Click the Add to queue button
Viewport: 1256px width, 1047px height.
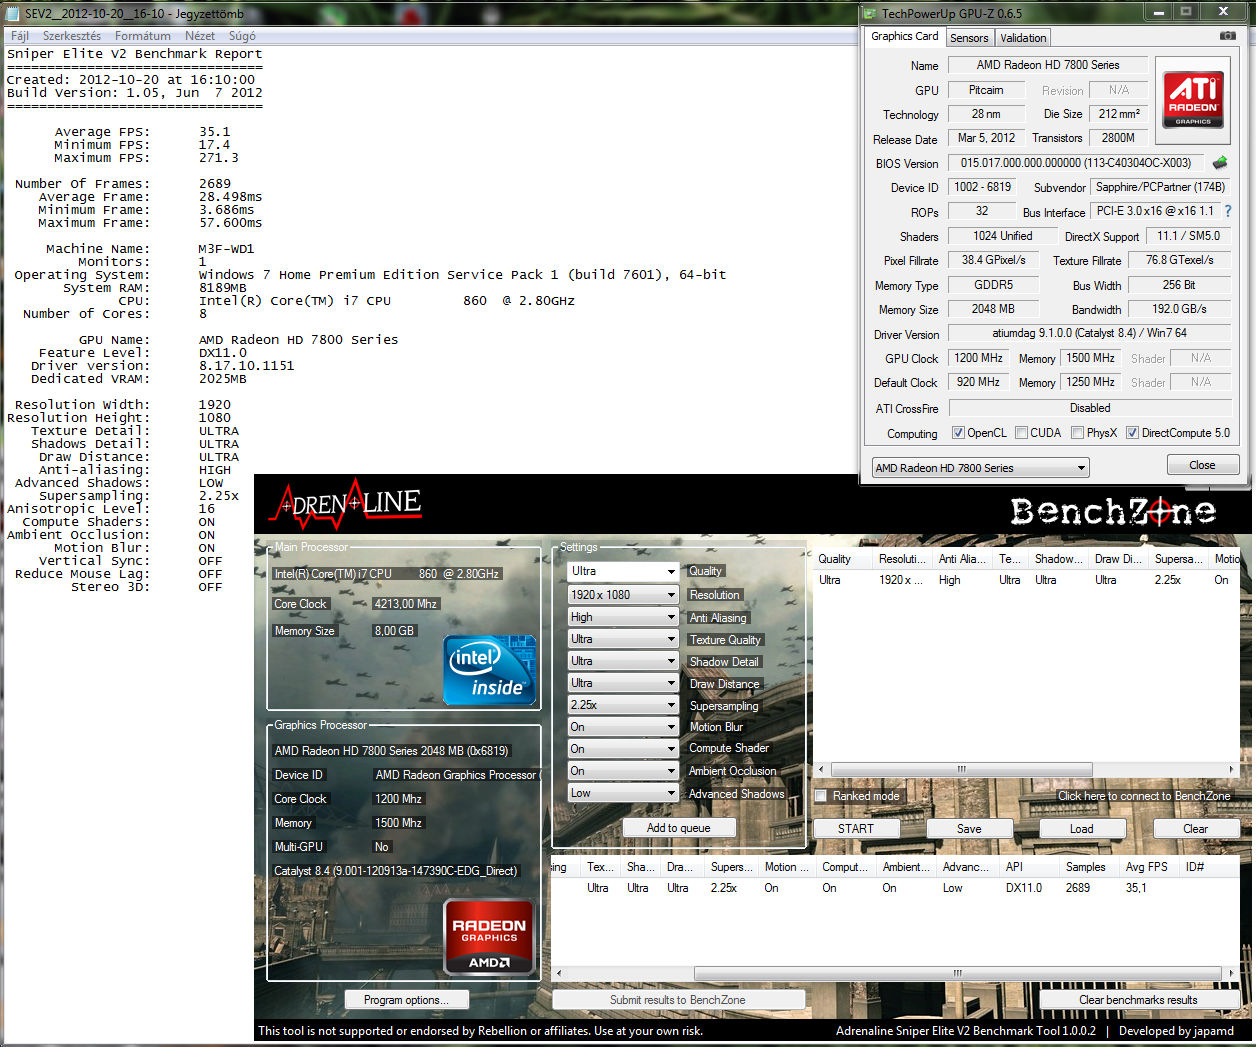click(x=678, y=828)
